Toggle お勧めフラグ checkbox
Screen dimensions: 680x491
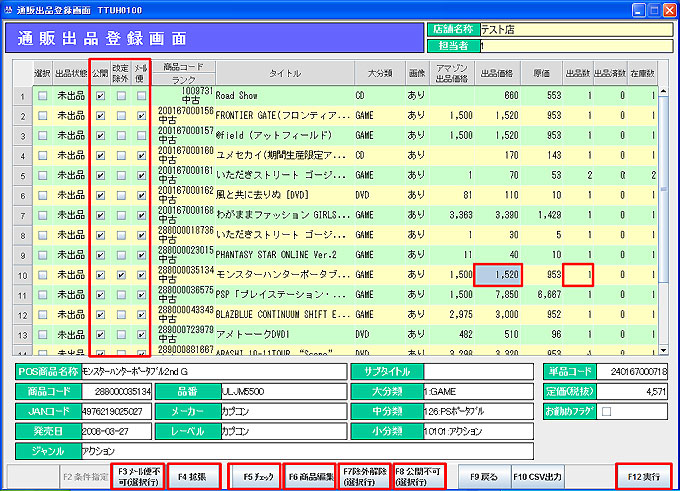pos(606,410)
